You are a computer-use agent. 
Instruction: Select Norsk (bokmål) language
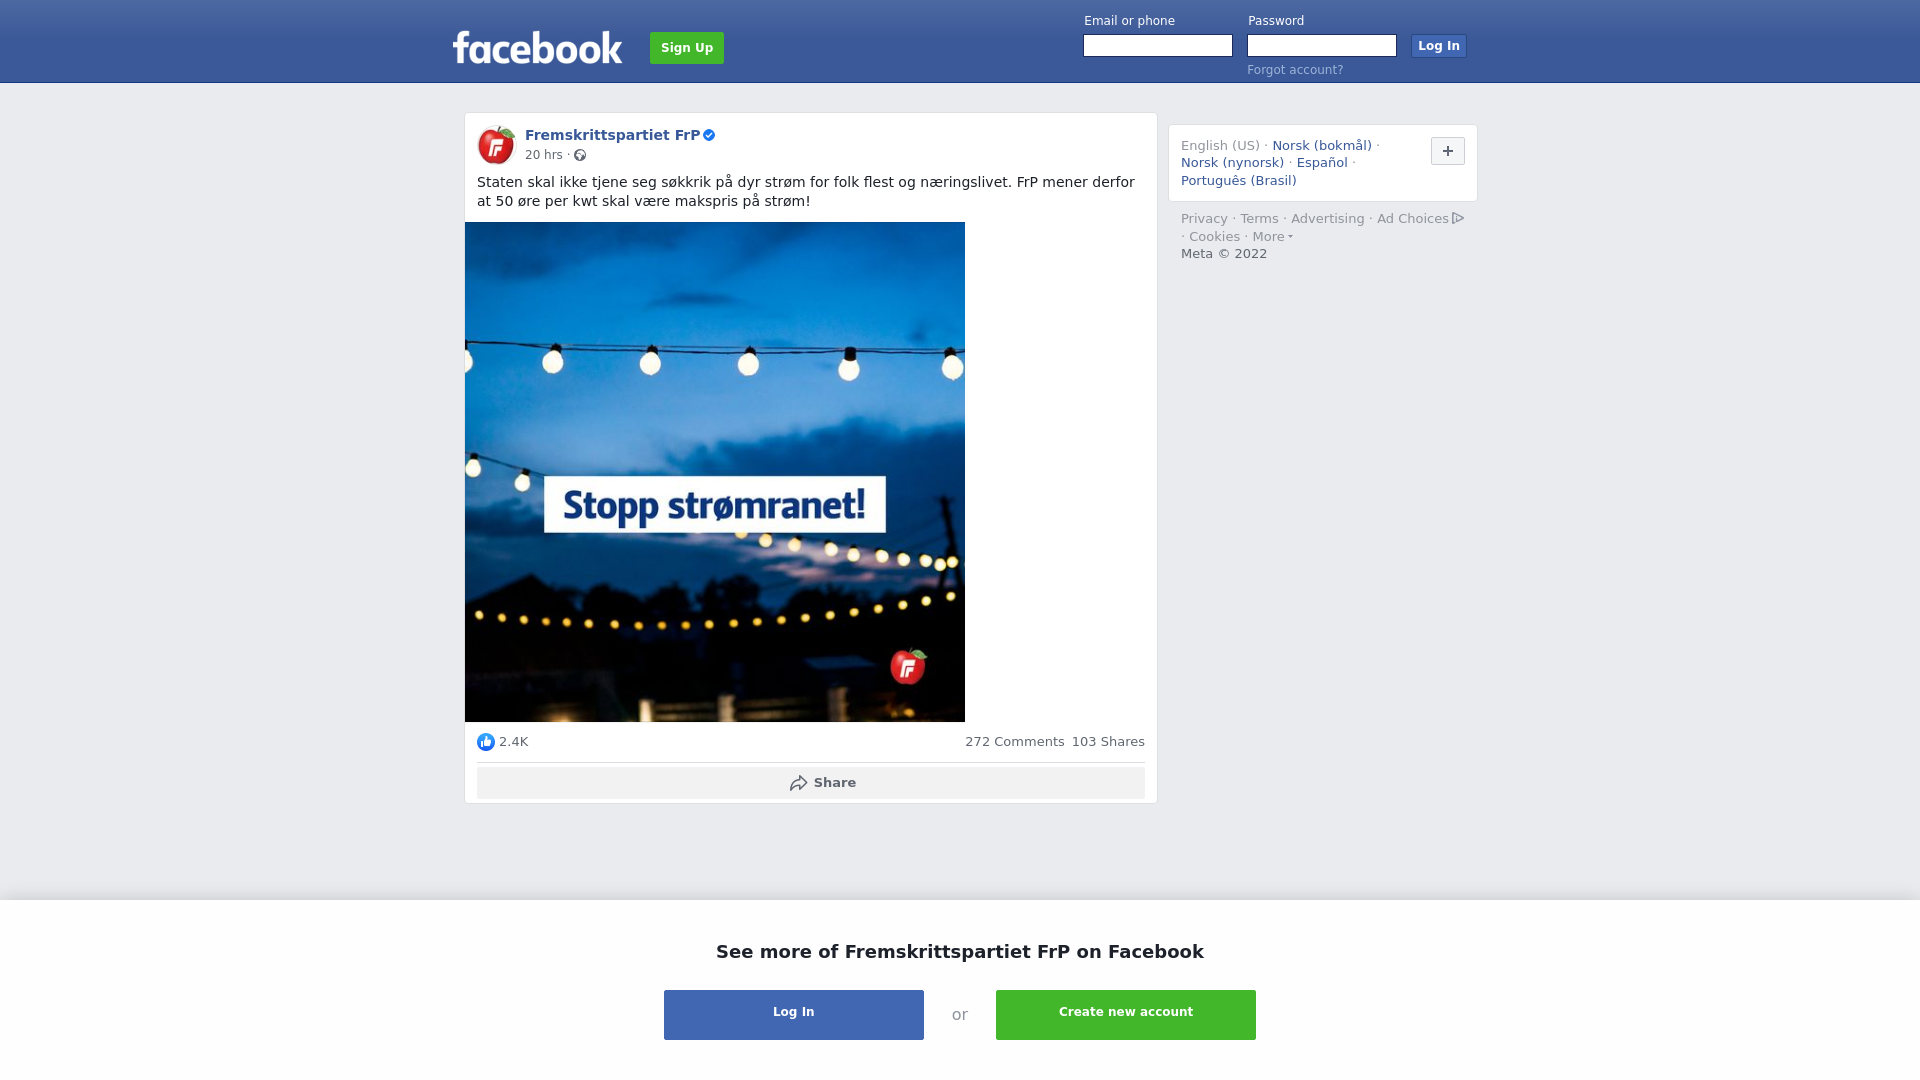[1322, 146]
